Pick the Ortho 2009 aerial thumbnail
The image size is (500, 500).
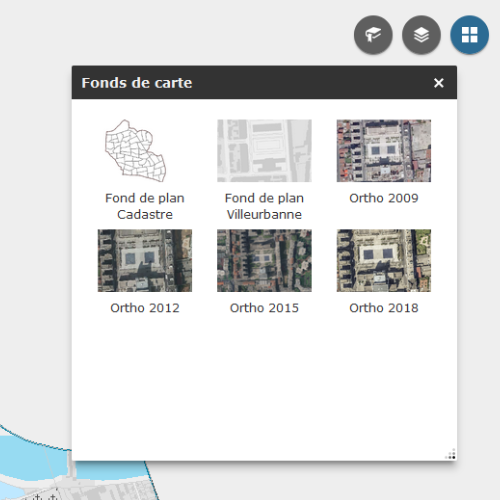click(384, 151)
